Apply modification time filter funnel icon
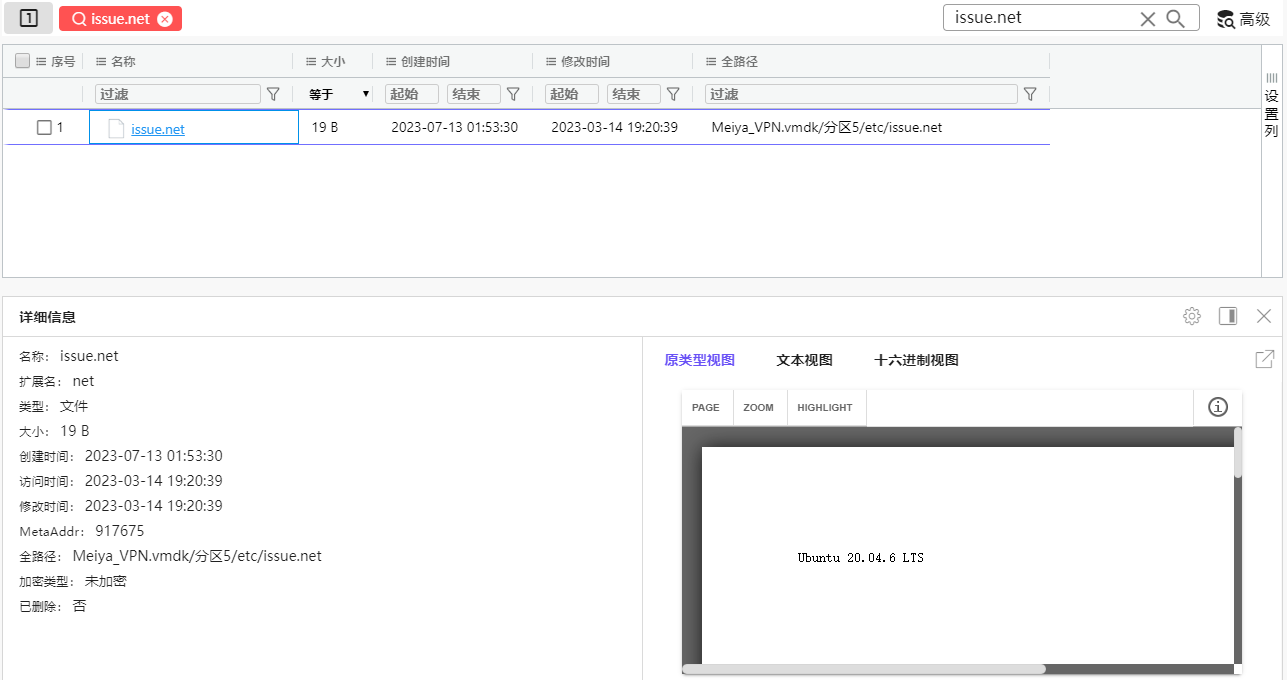Viewport: 1287px width, 680px height. 673,94
